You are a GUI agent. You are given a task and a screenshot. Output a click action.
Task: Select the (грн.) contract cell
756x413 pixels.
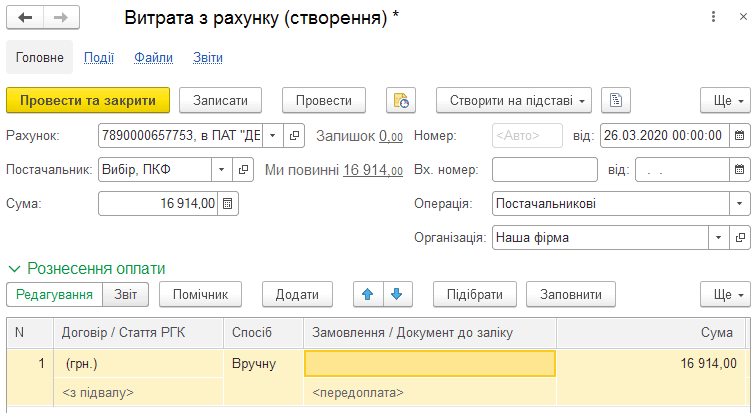tap(138, 363)
